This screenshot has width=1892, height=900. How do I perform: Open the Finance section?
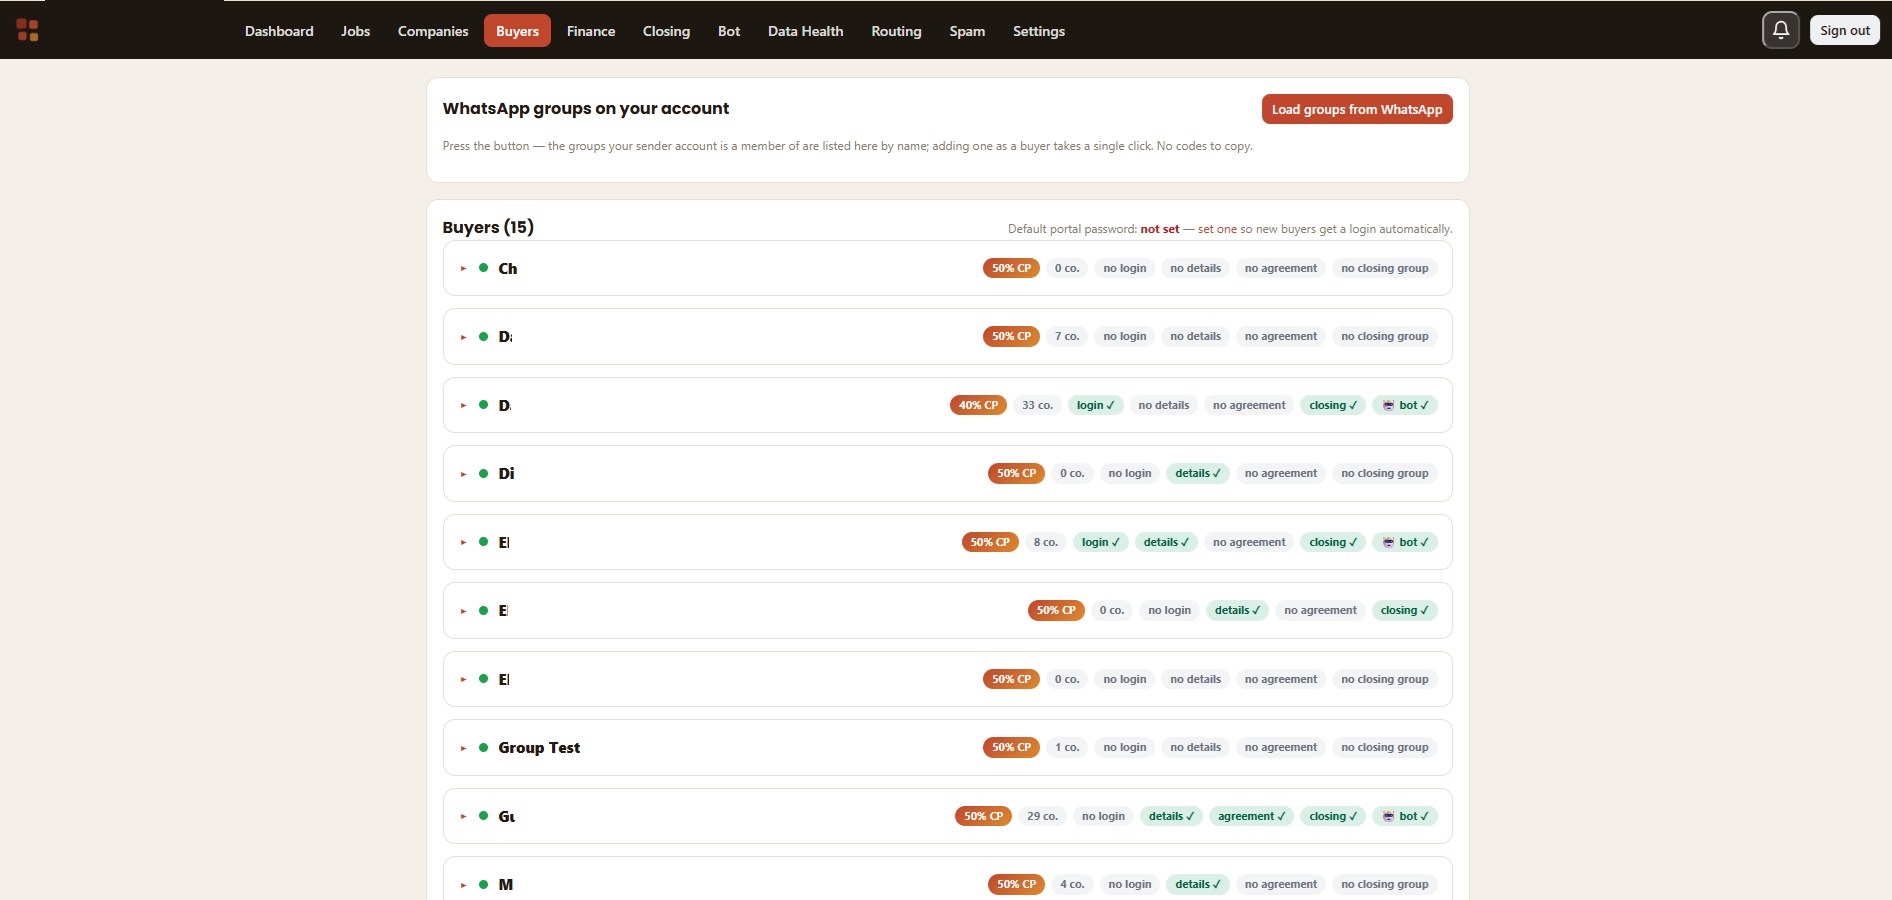(x=591, y=31)
